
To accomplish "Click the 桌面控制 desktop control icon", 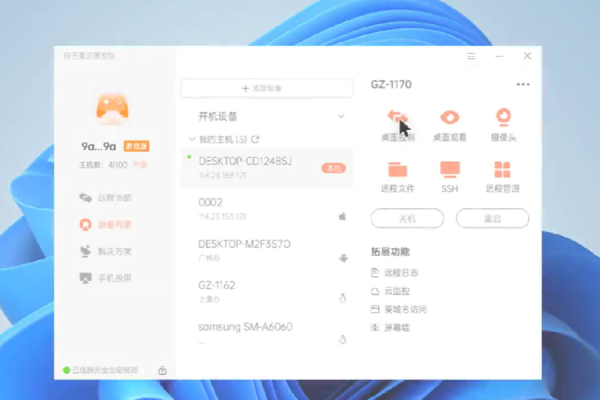I will point(397,118).
